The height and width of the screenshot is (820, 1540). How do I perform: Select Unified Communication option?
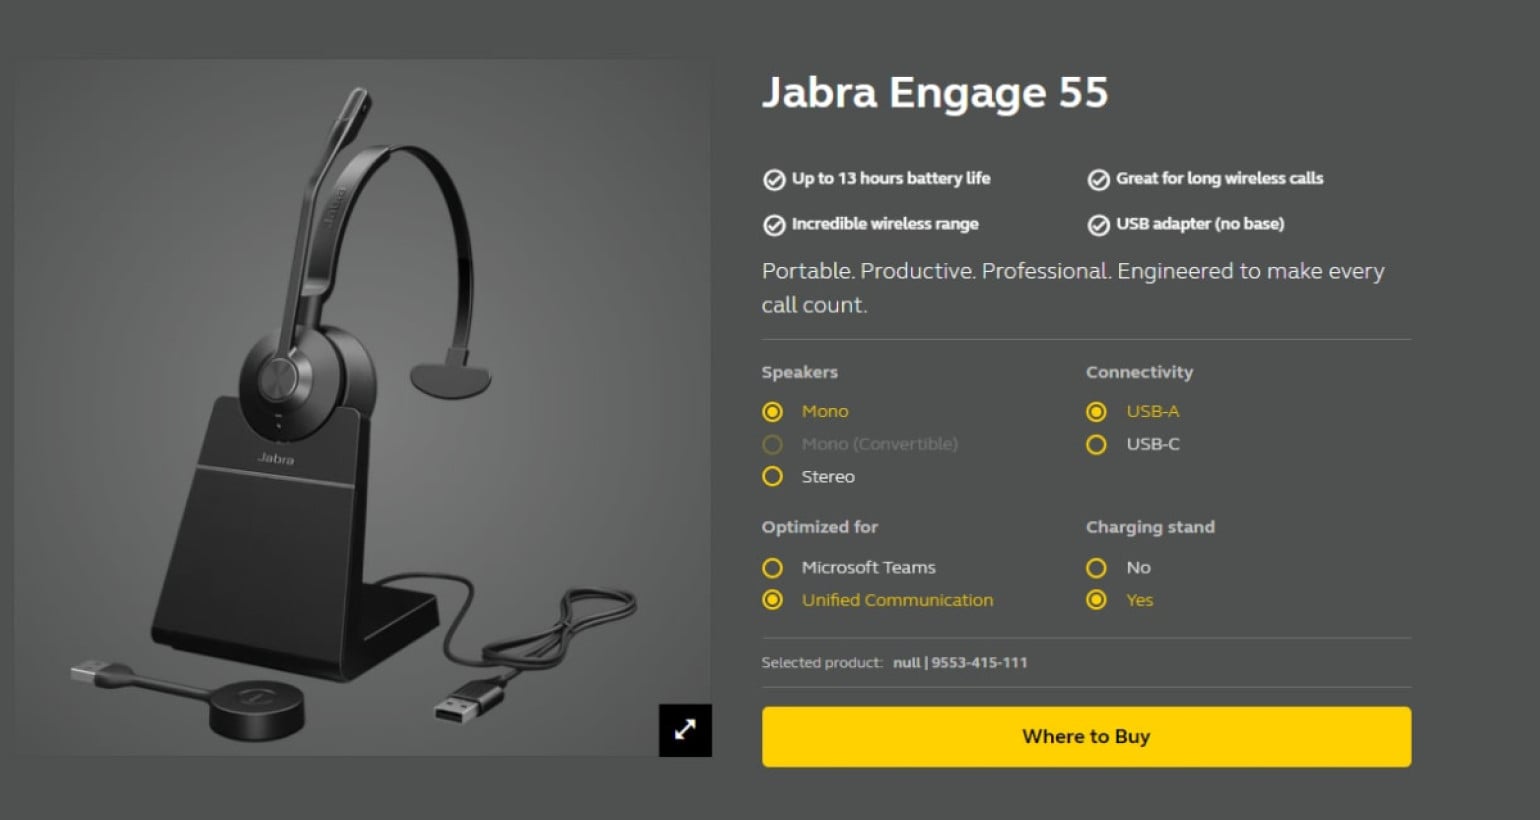[772, 600]
